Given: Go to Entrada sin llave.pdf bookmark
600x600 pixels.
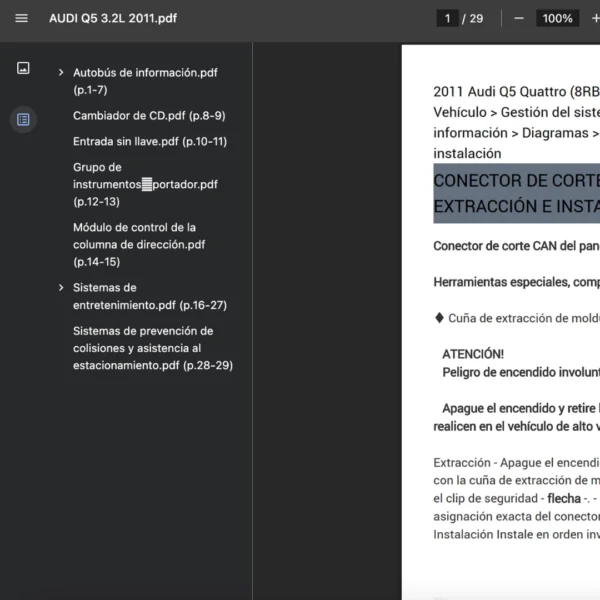Looking at the screenshot, I should click(x=149, y=141).
